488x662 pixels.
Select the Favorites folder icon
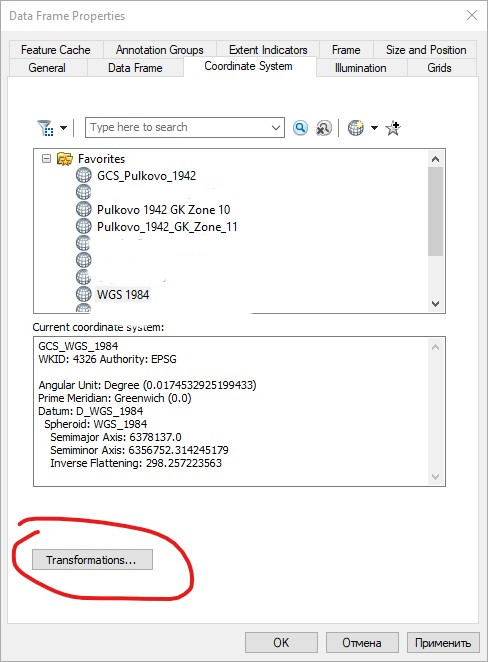65,159
